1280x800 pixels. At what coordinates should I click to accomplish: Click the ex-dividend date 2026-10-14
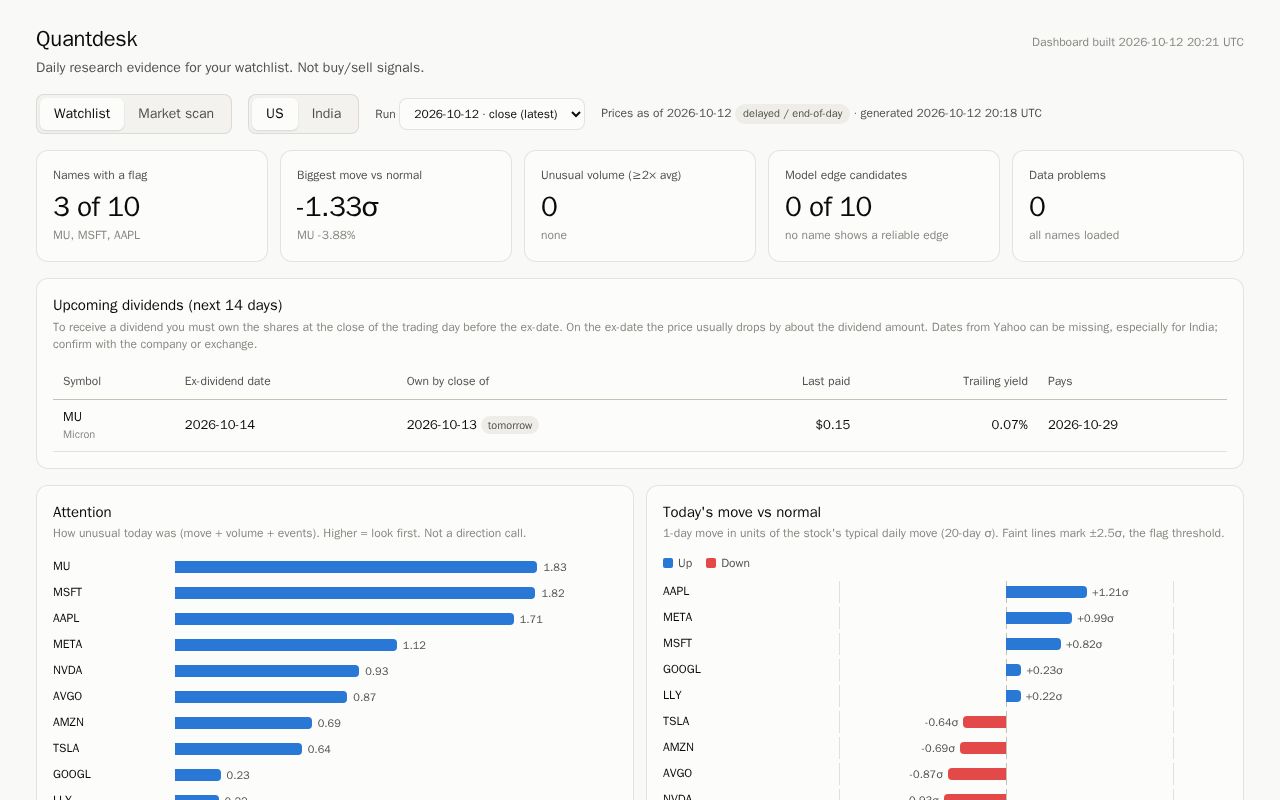pyautogui.click(x=220, y=425)
